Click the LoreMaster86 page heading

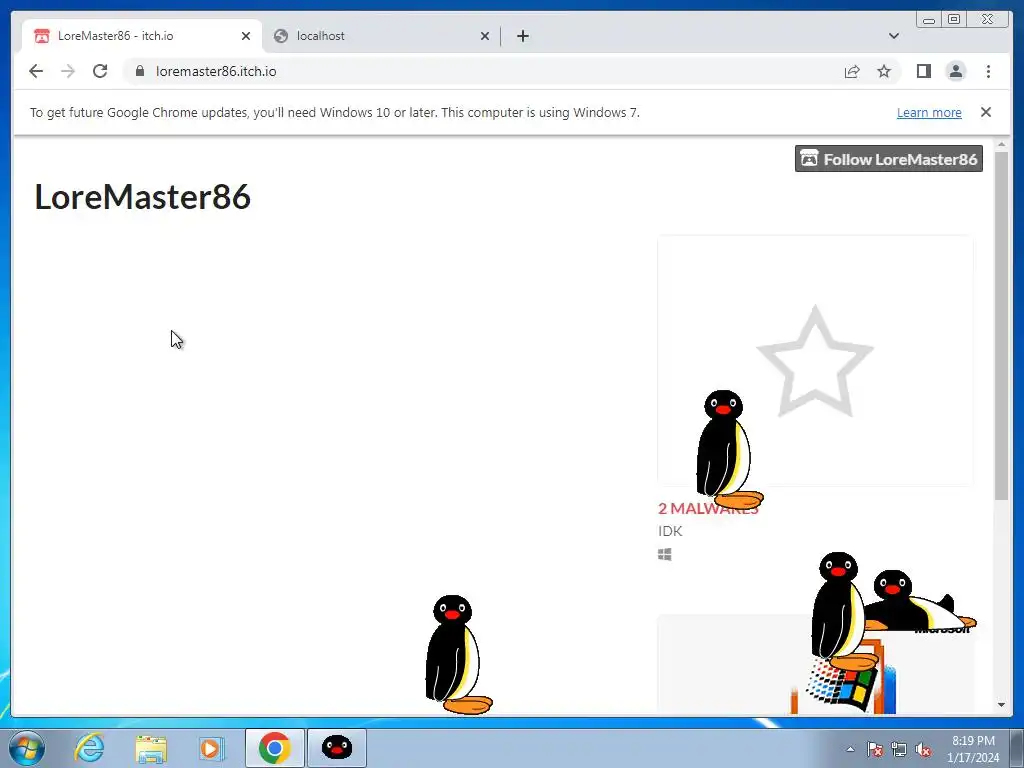pos(142,197)
